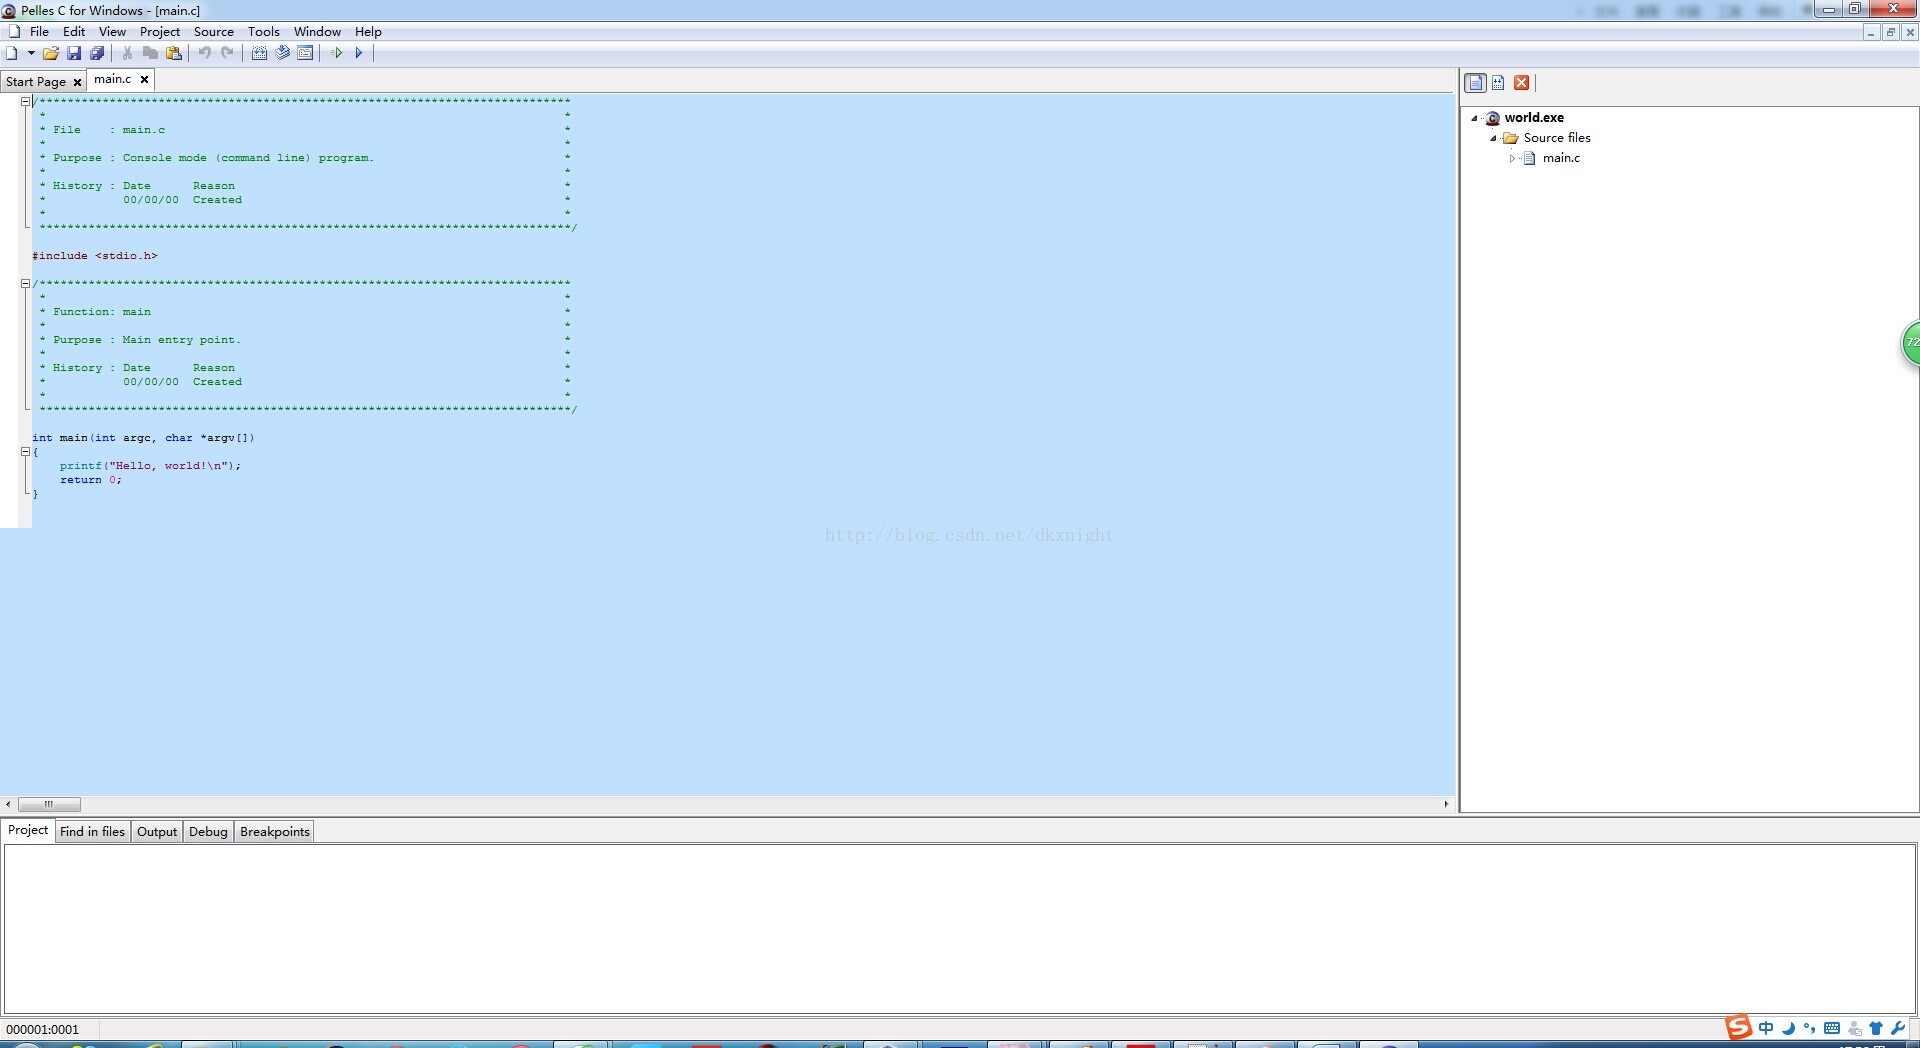This screenshot has width=1920, height=1048.
Task: Click the Sogou input method S logo
Action: pyautogui.click(x=1738, y=1028)
